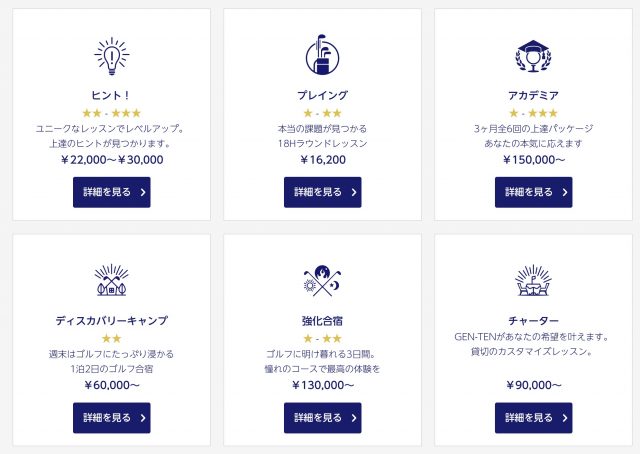The image size is (640, 454).
Task: Open 詳細を見る for チャーター
Action: pyautogui.click(x=533, y=418)
